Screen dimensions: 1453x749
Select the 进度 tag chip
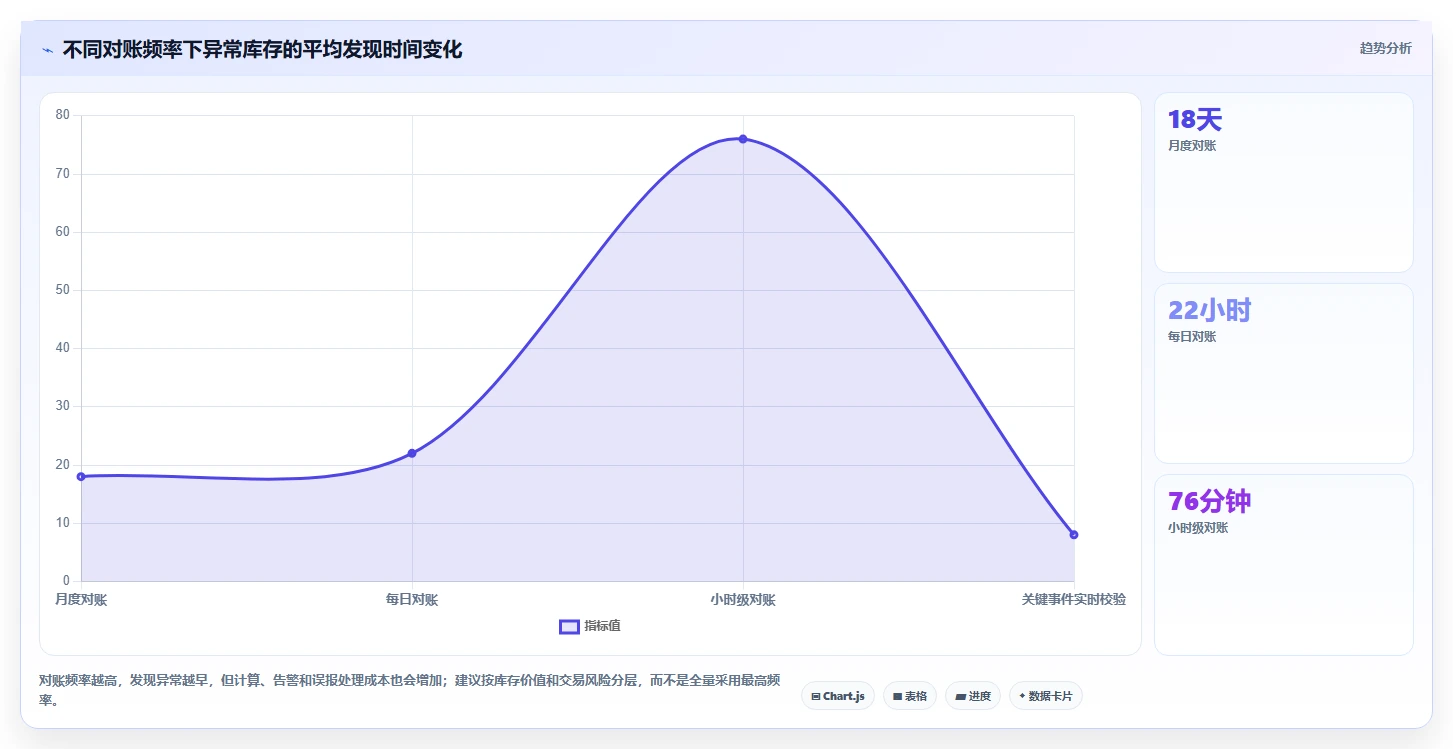click(973, 696)
